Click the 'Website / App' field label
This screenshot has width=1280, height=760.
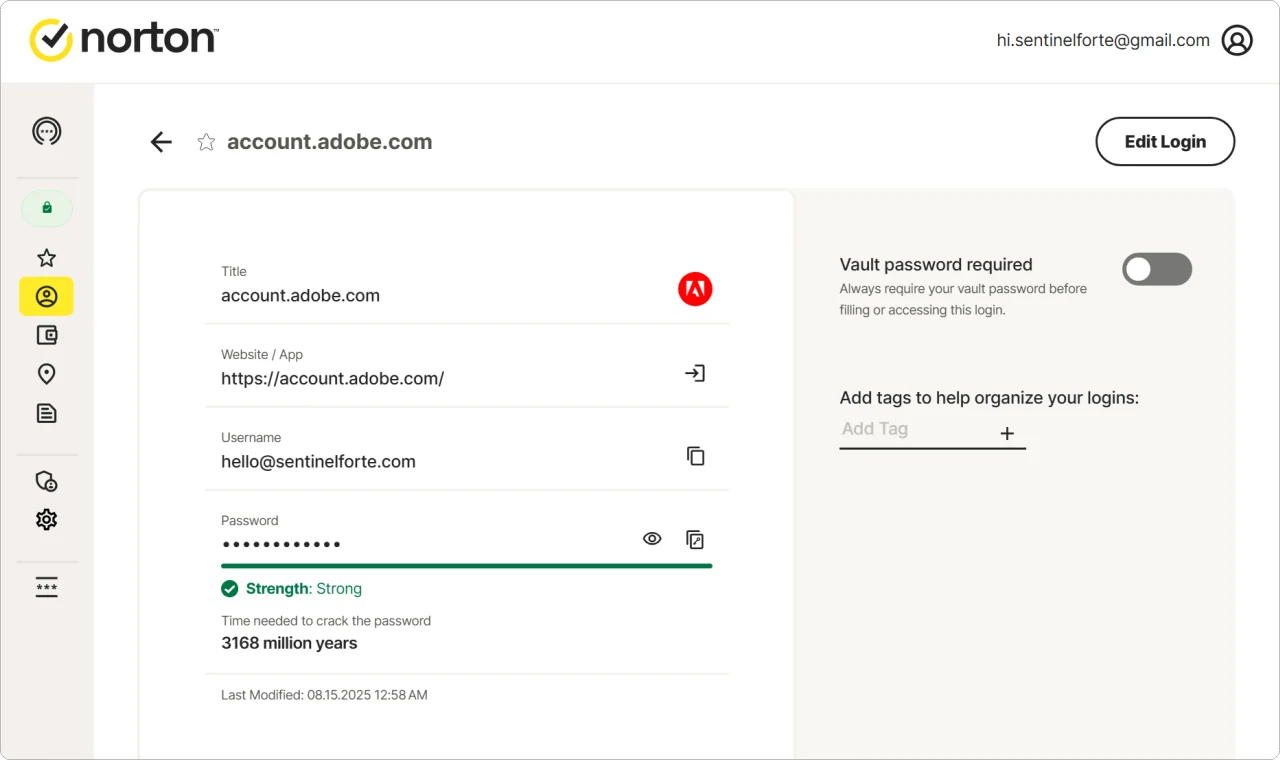coord(262,355)
